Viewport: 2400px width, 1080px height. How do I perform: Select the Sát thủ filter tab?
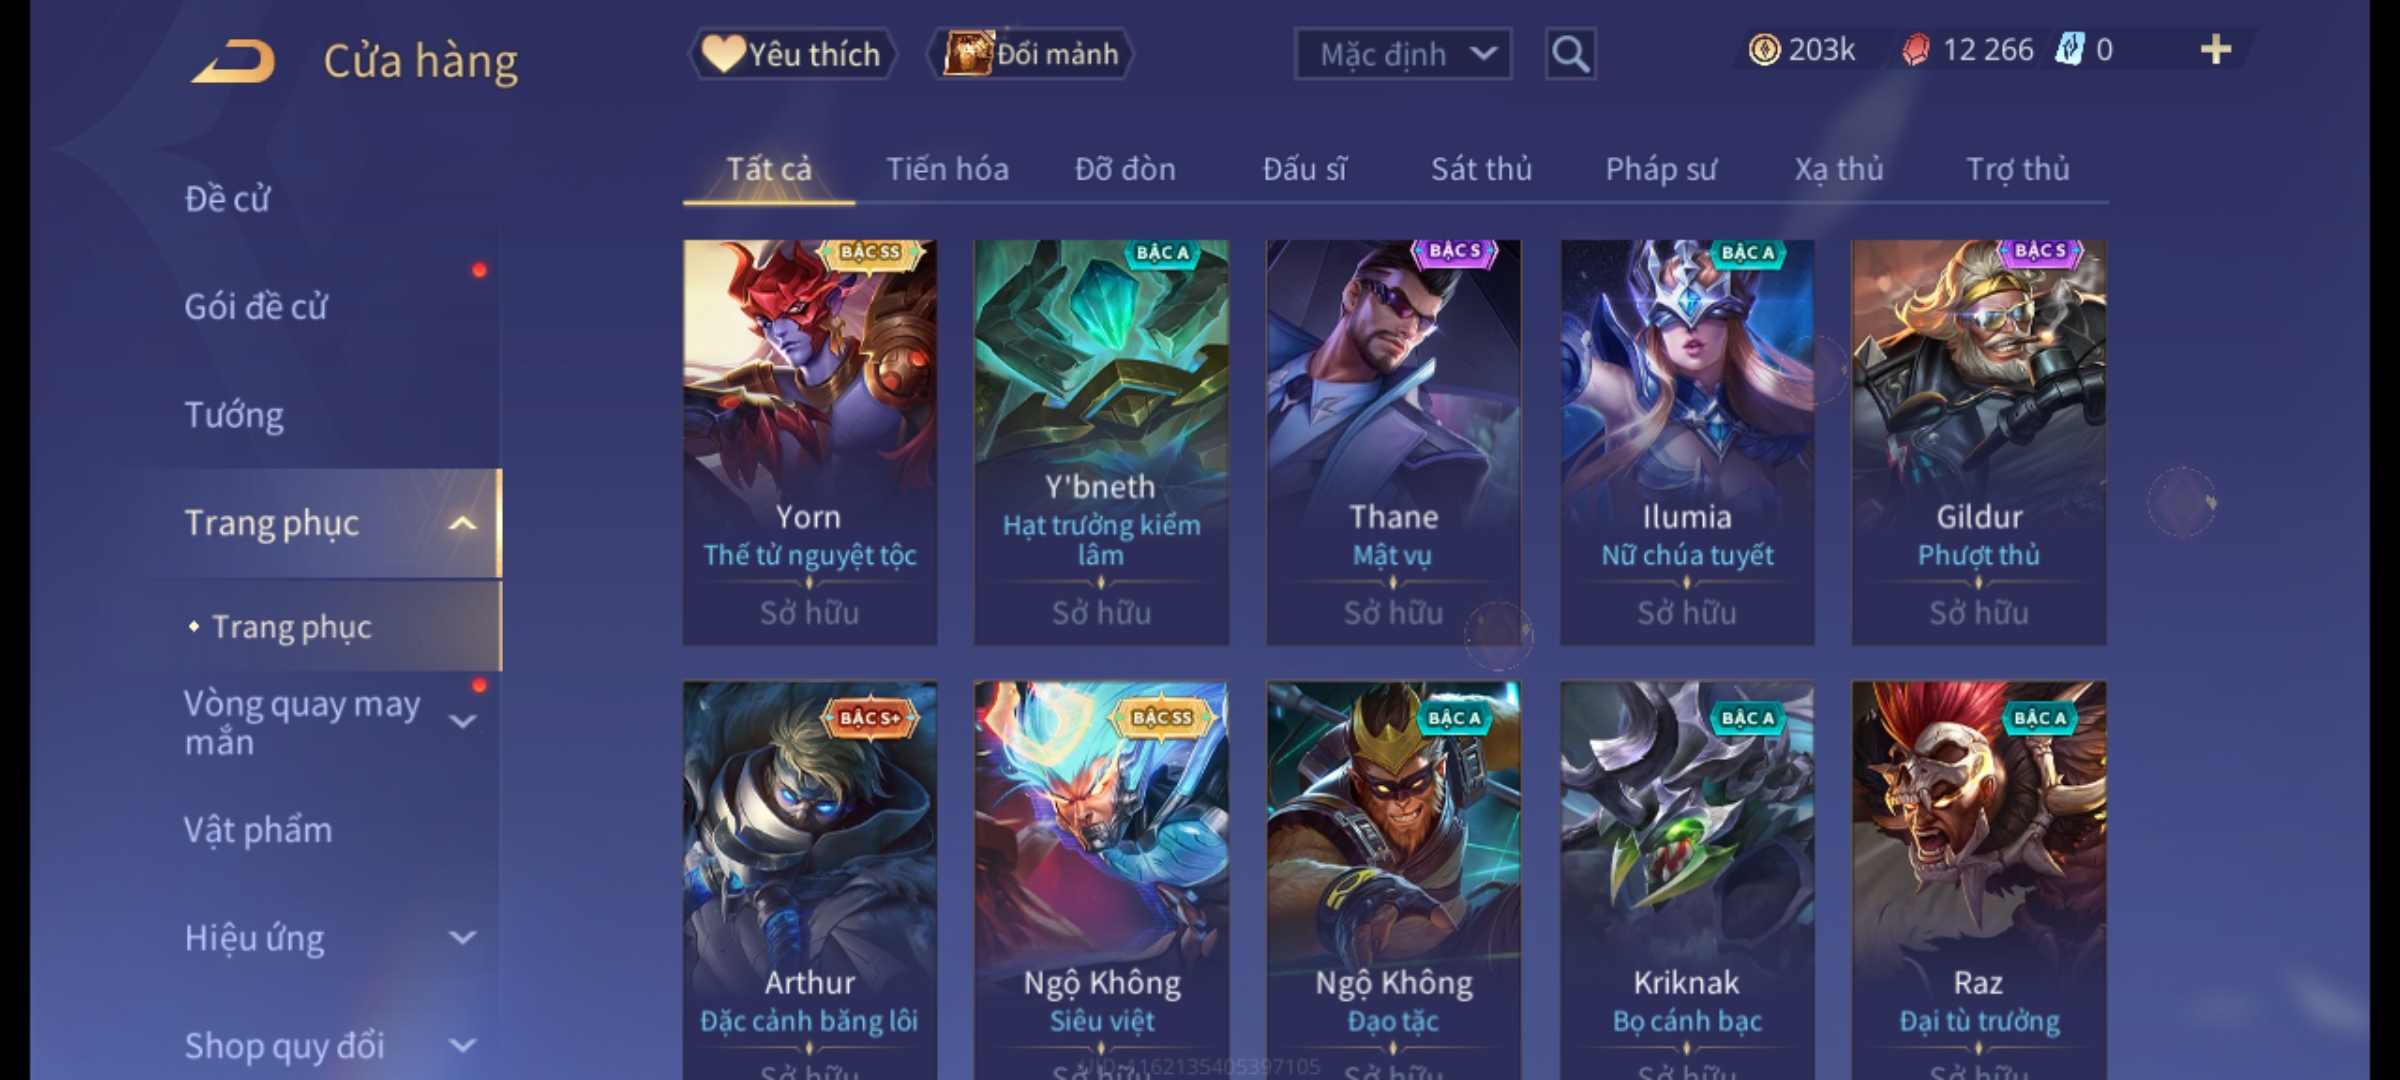click(1481, 169)
